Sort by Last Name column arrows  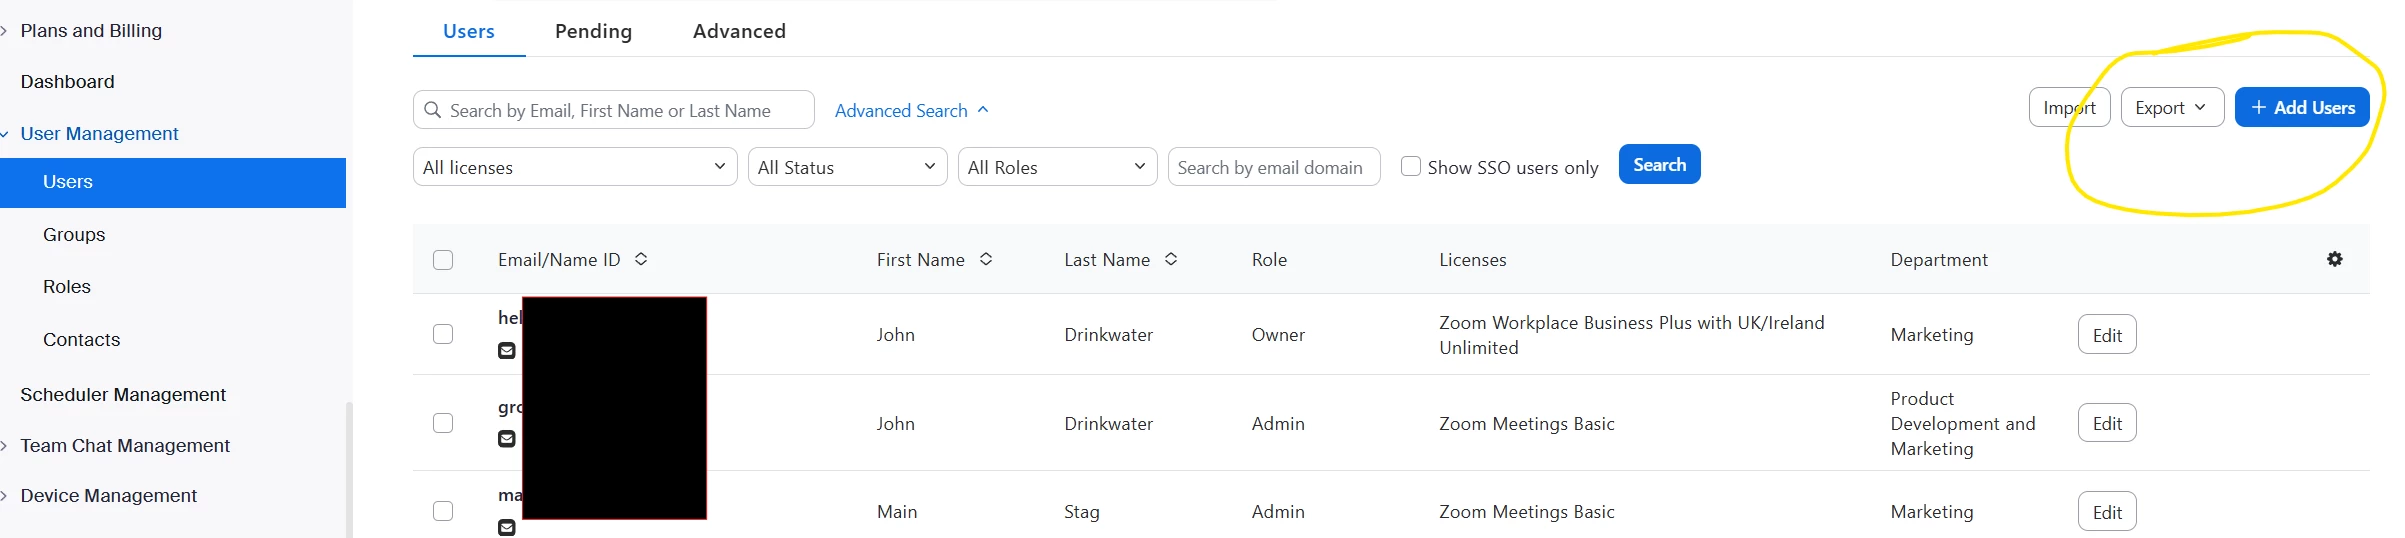tap(1171, 259)
